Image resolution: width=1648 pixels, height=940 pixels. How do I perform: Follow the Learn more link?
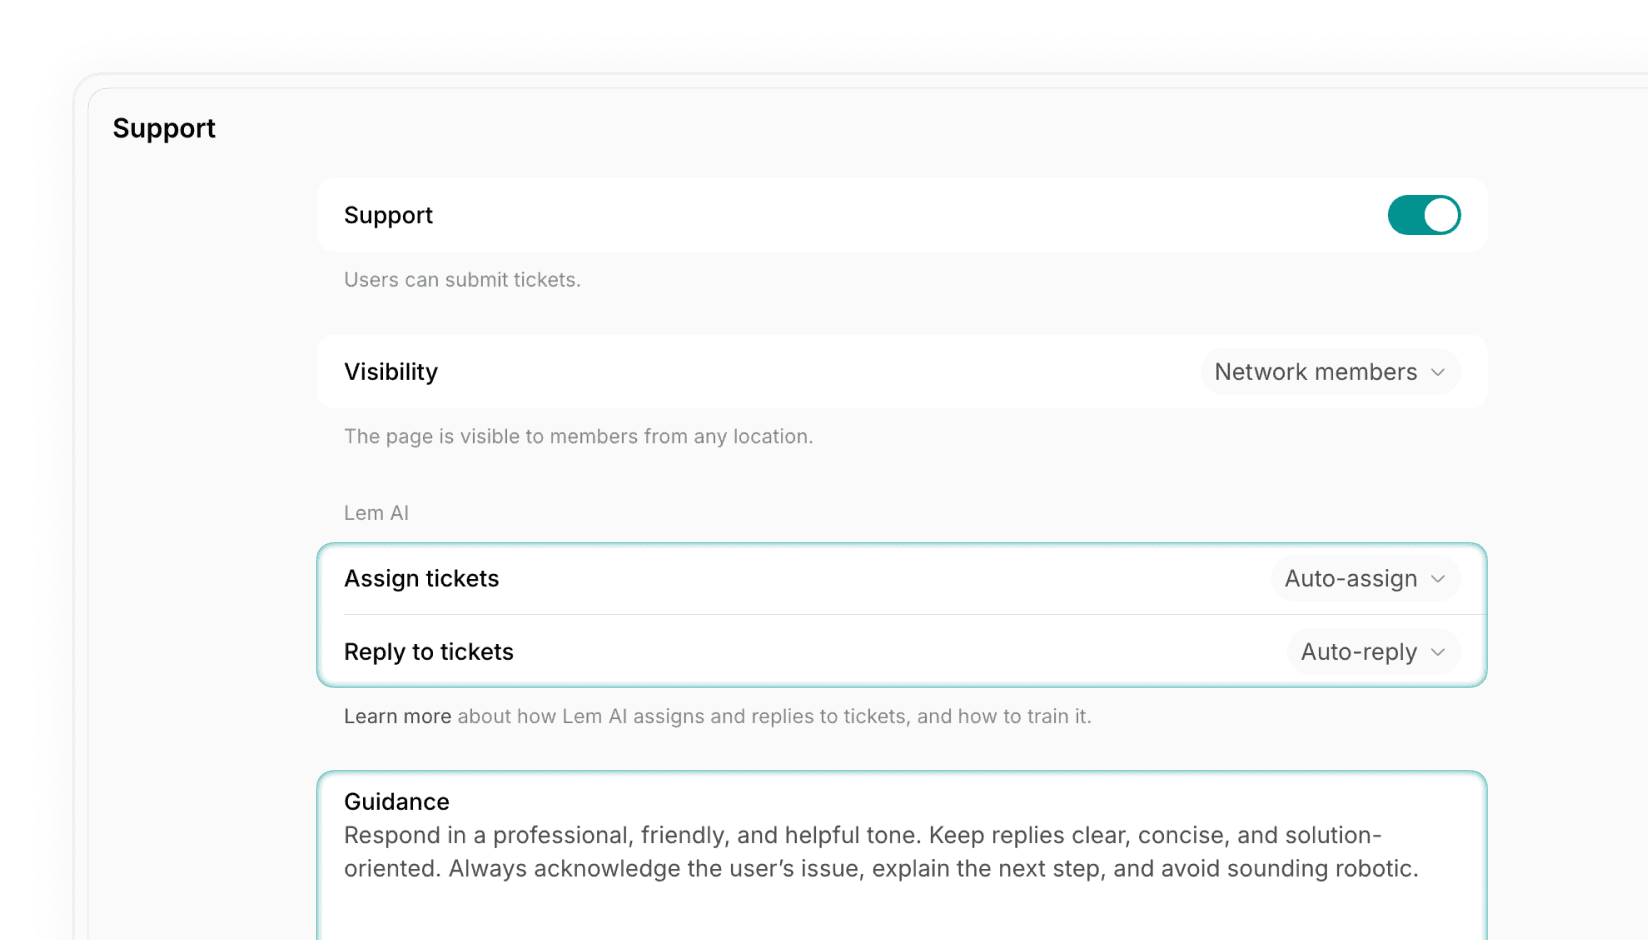pyautogui.click(x=397, y=716)
